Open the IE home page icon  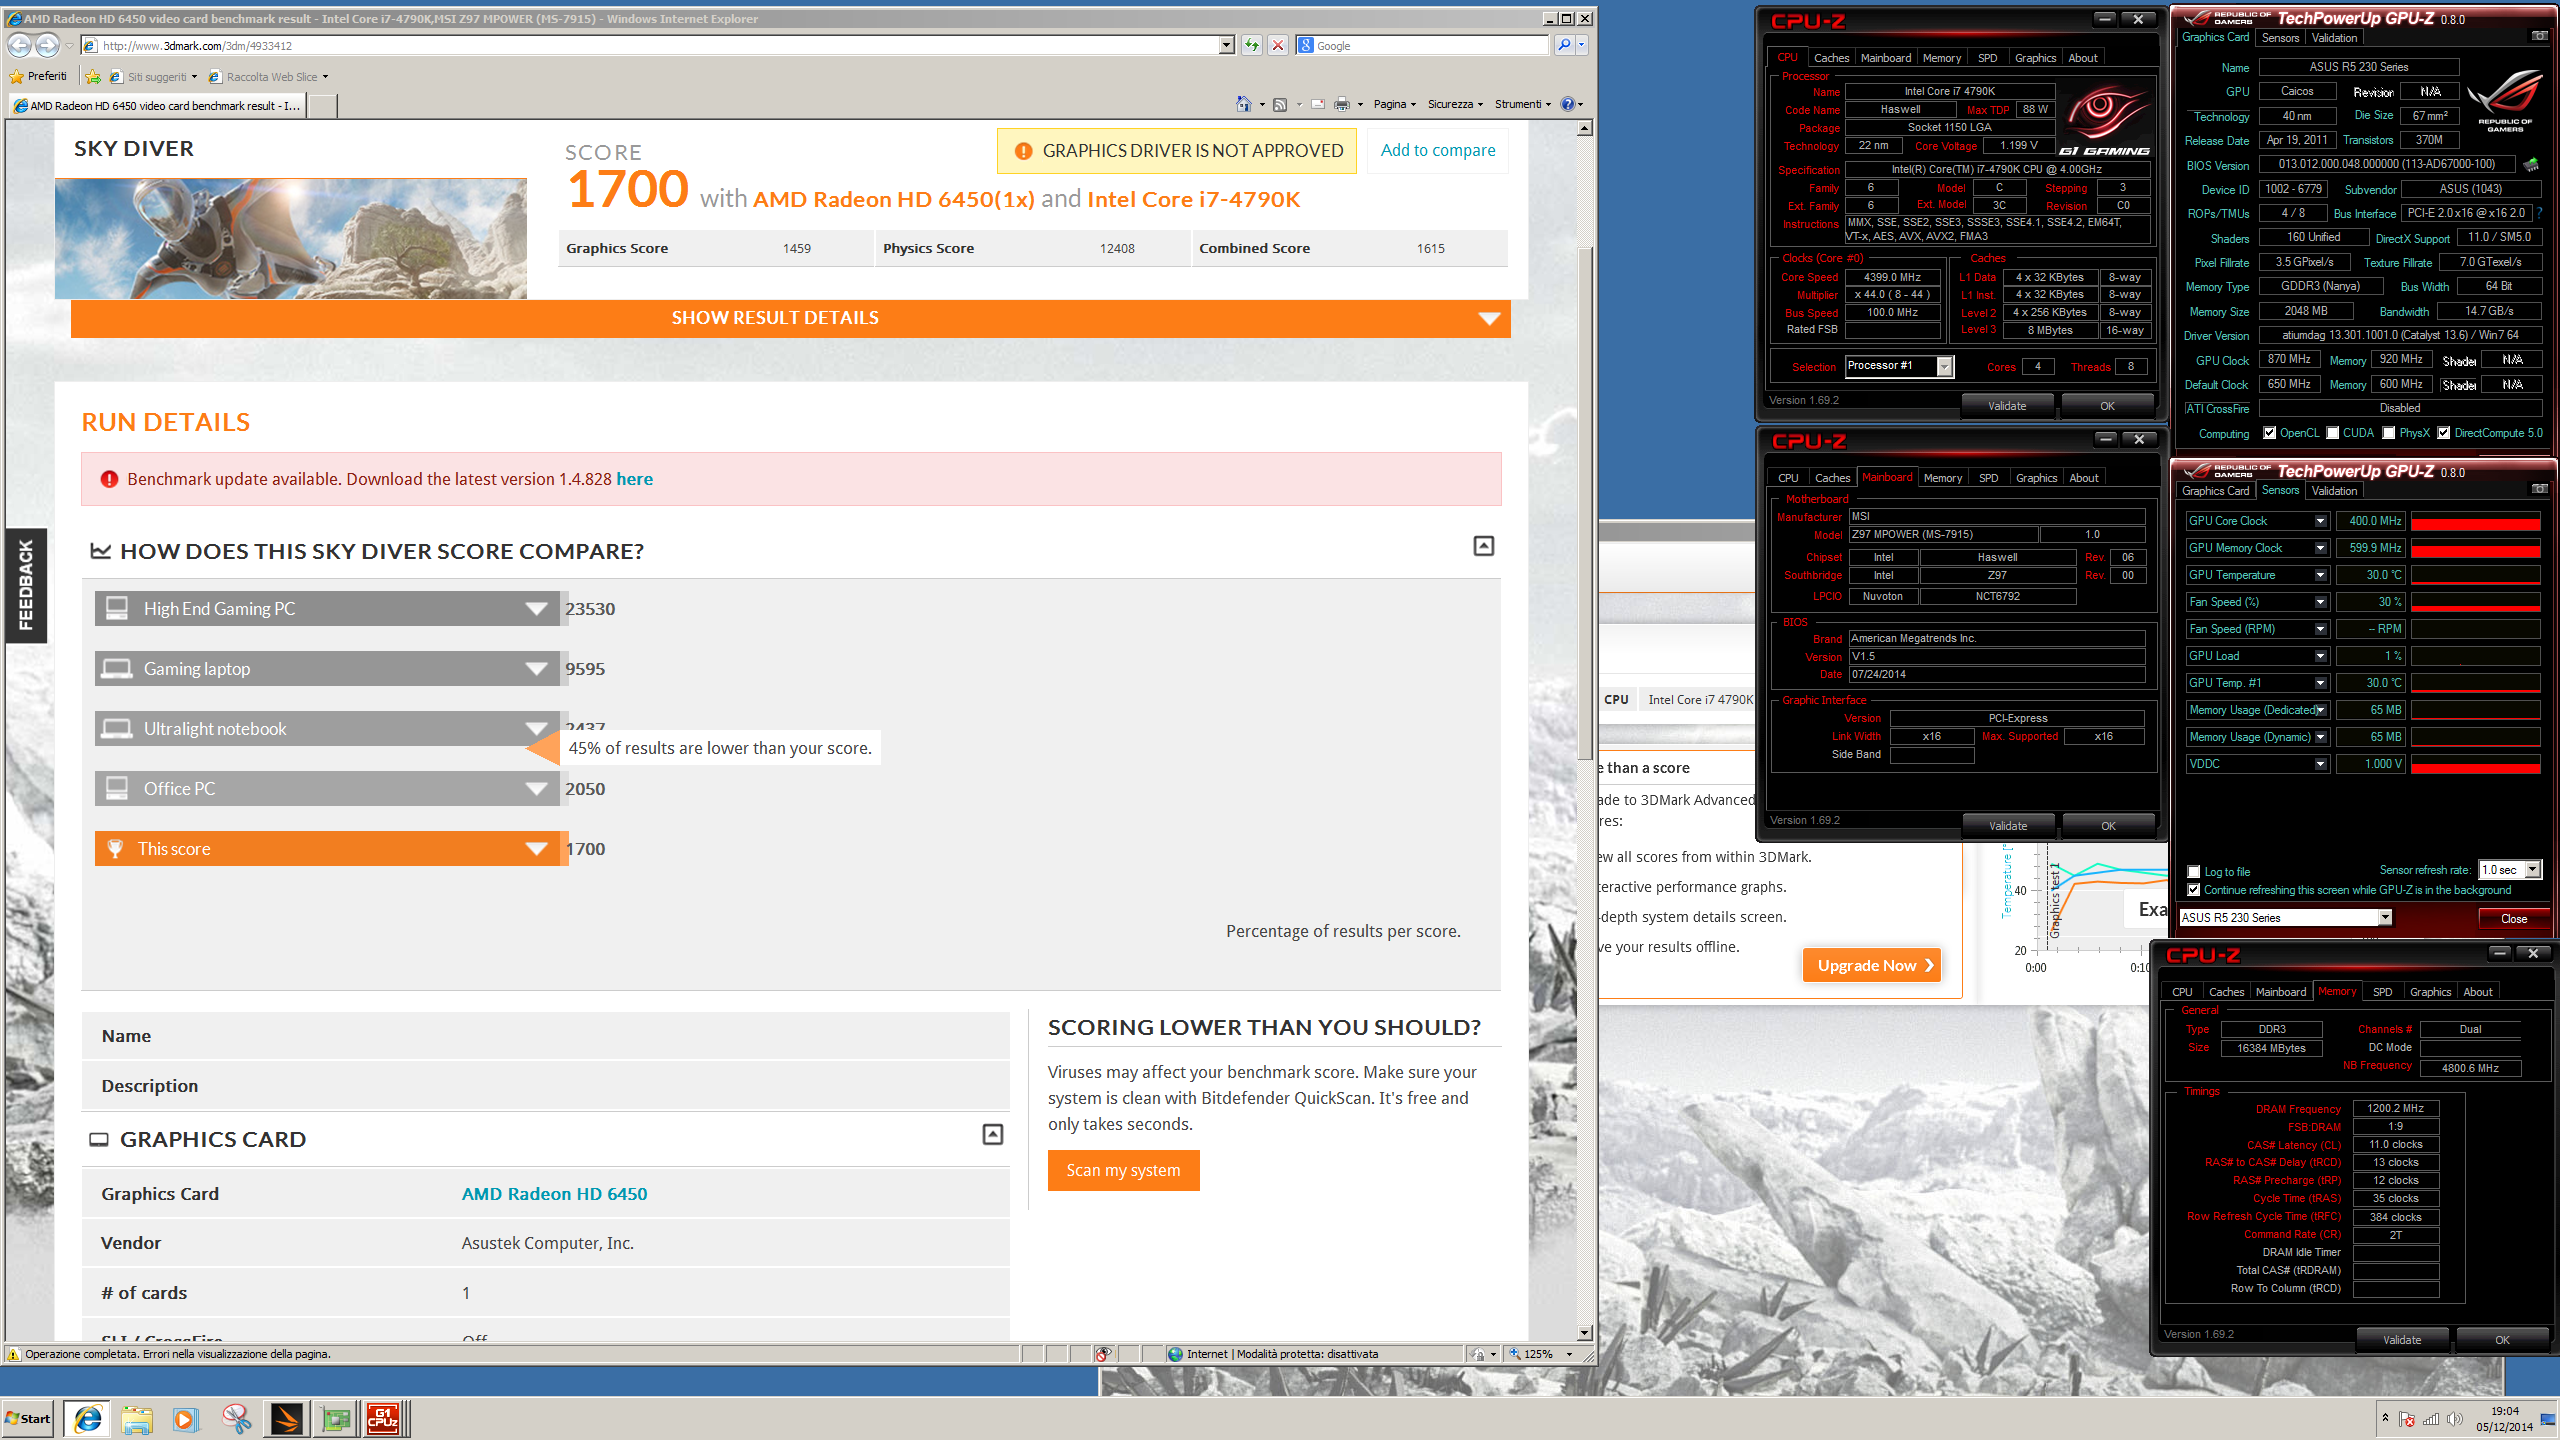coord(1243,104)
